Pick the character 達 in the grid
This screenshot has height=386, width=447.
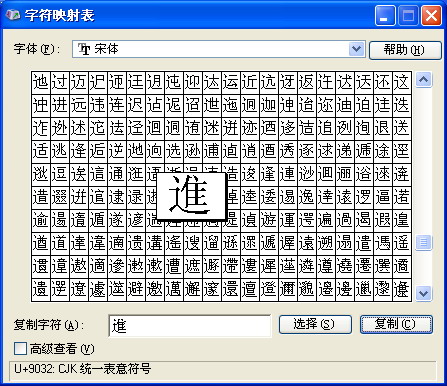tap(79, 243)
